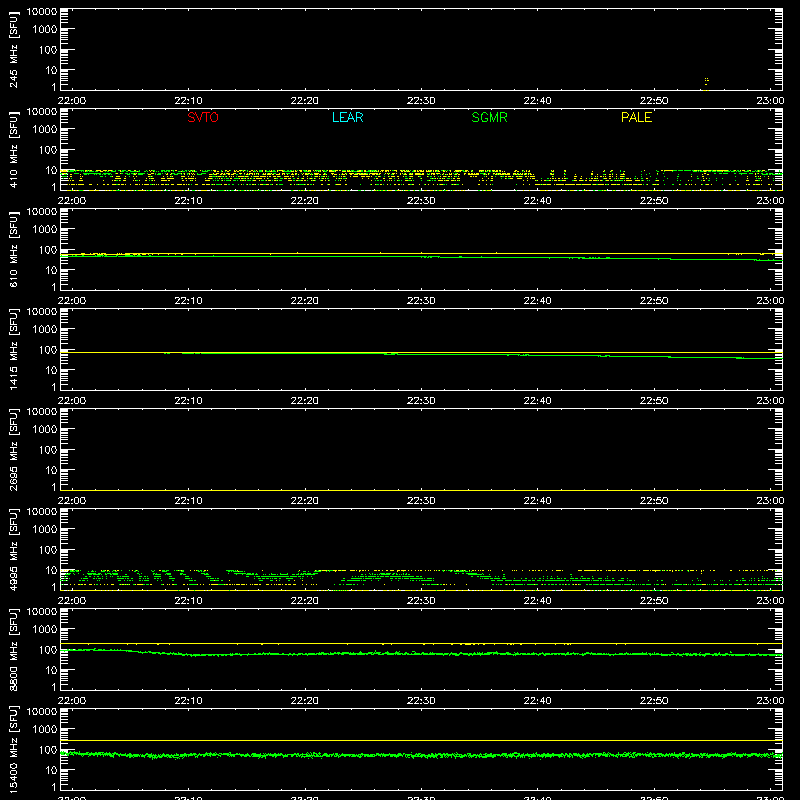Click the 22:30 tick under the 2695 MHz panel
The width and height of the screenshot is (800, 800).
pos(421,501)
